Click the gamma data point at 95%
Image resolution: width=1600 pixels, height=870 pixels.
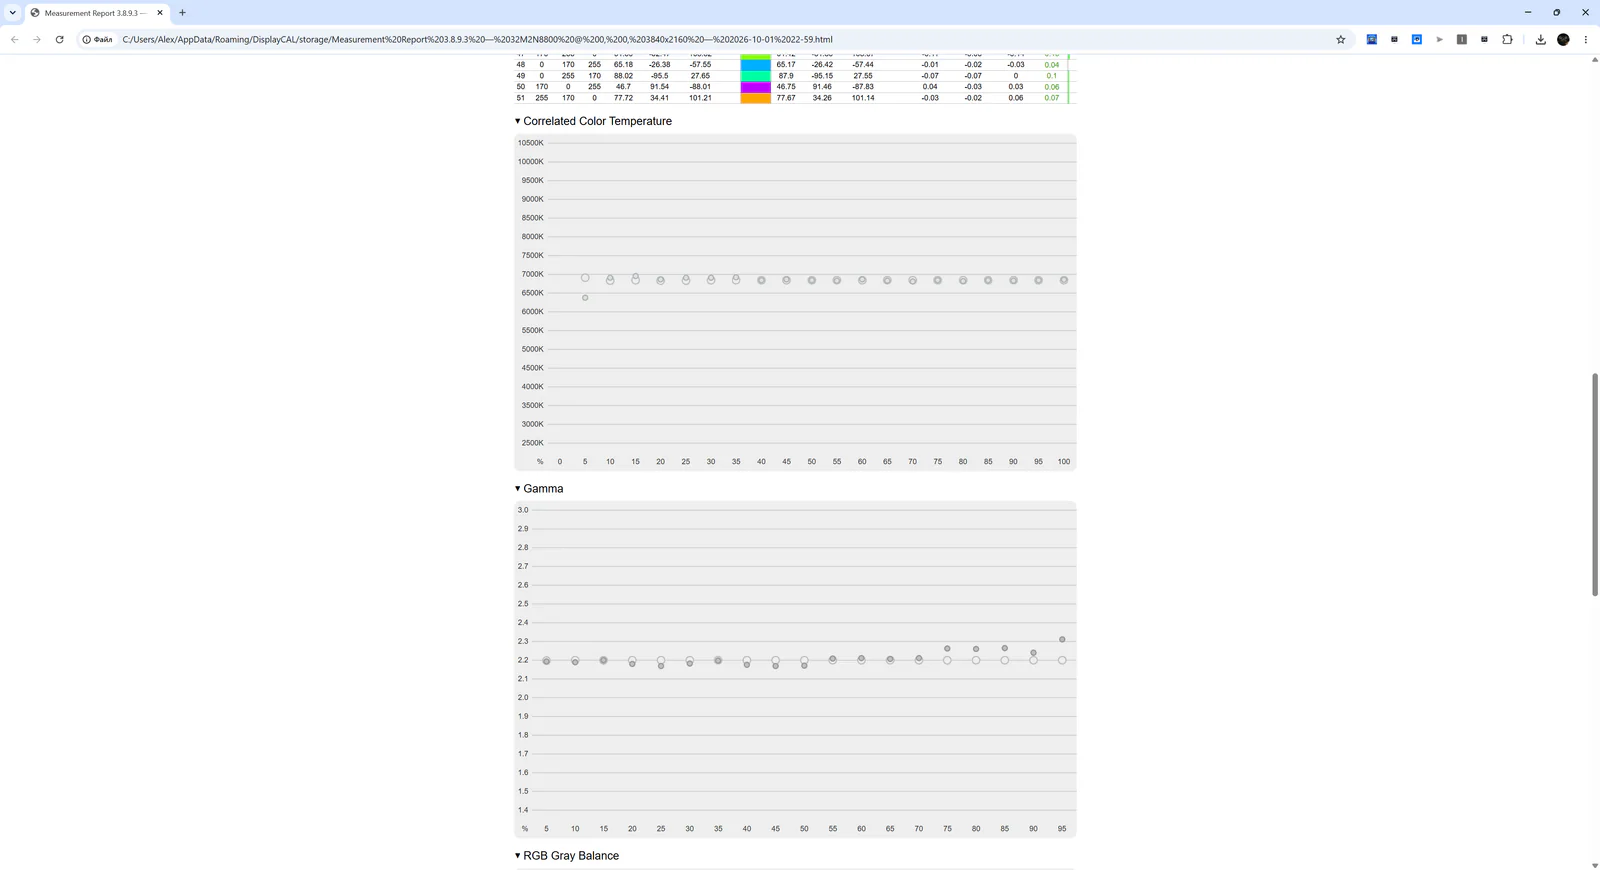pyautogui.click(x=1062, y=640)
